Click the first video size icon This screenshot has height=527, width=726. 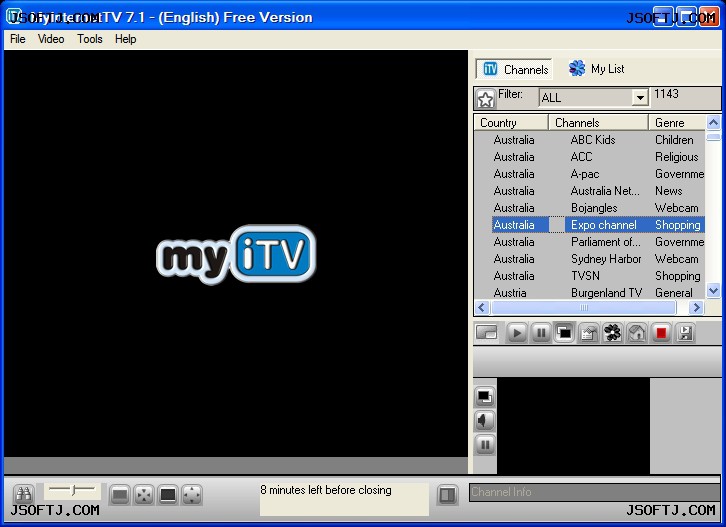click(x=120, y=495)
